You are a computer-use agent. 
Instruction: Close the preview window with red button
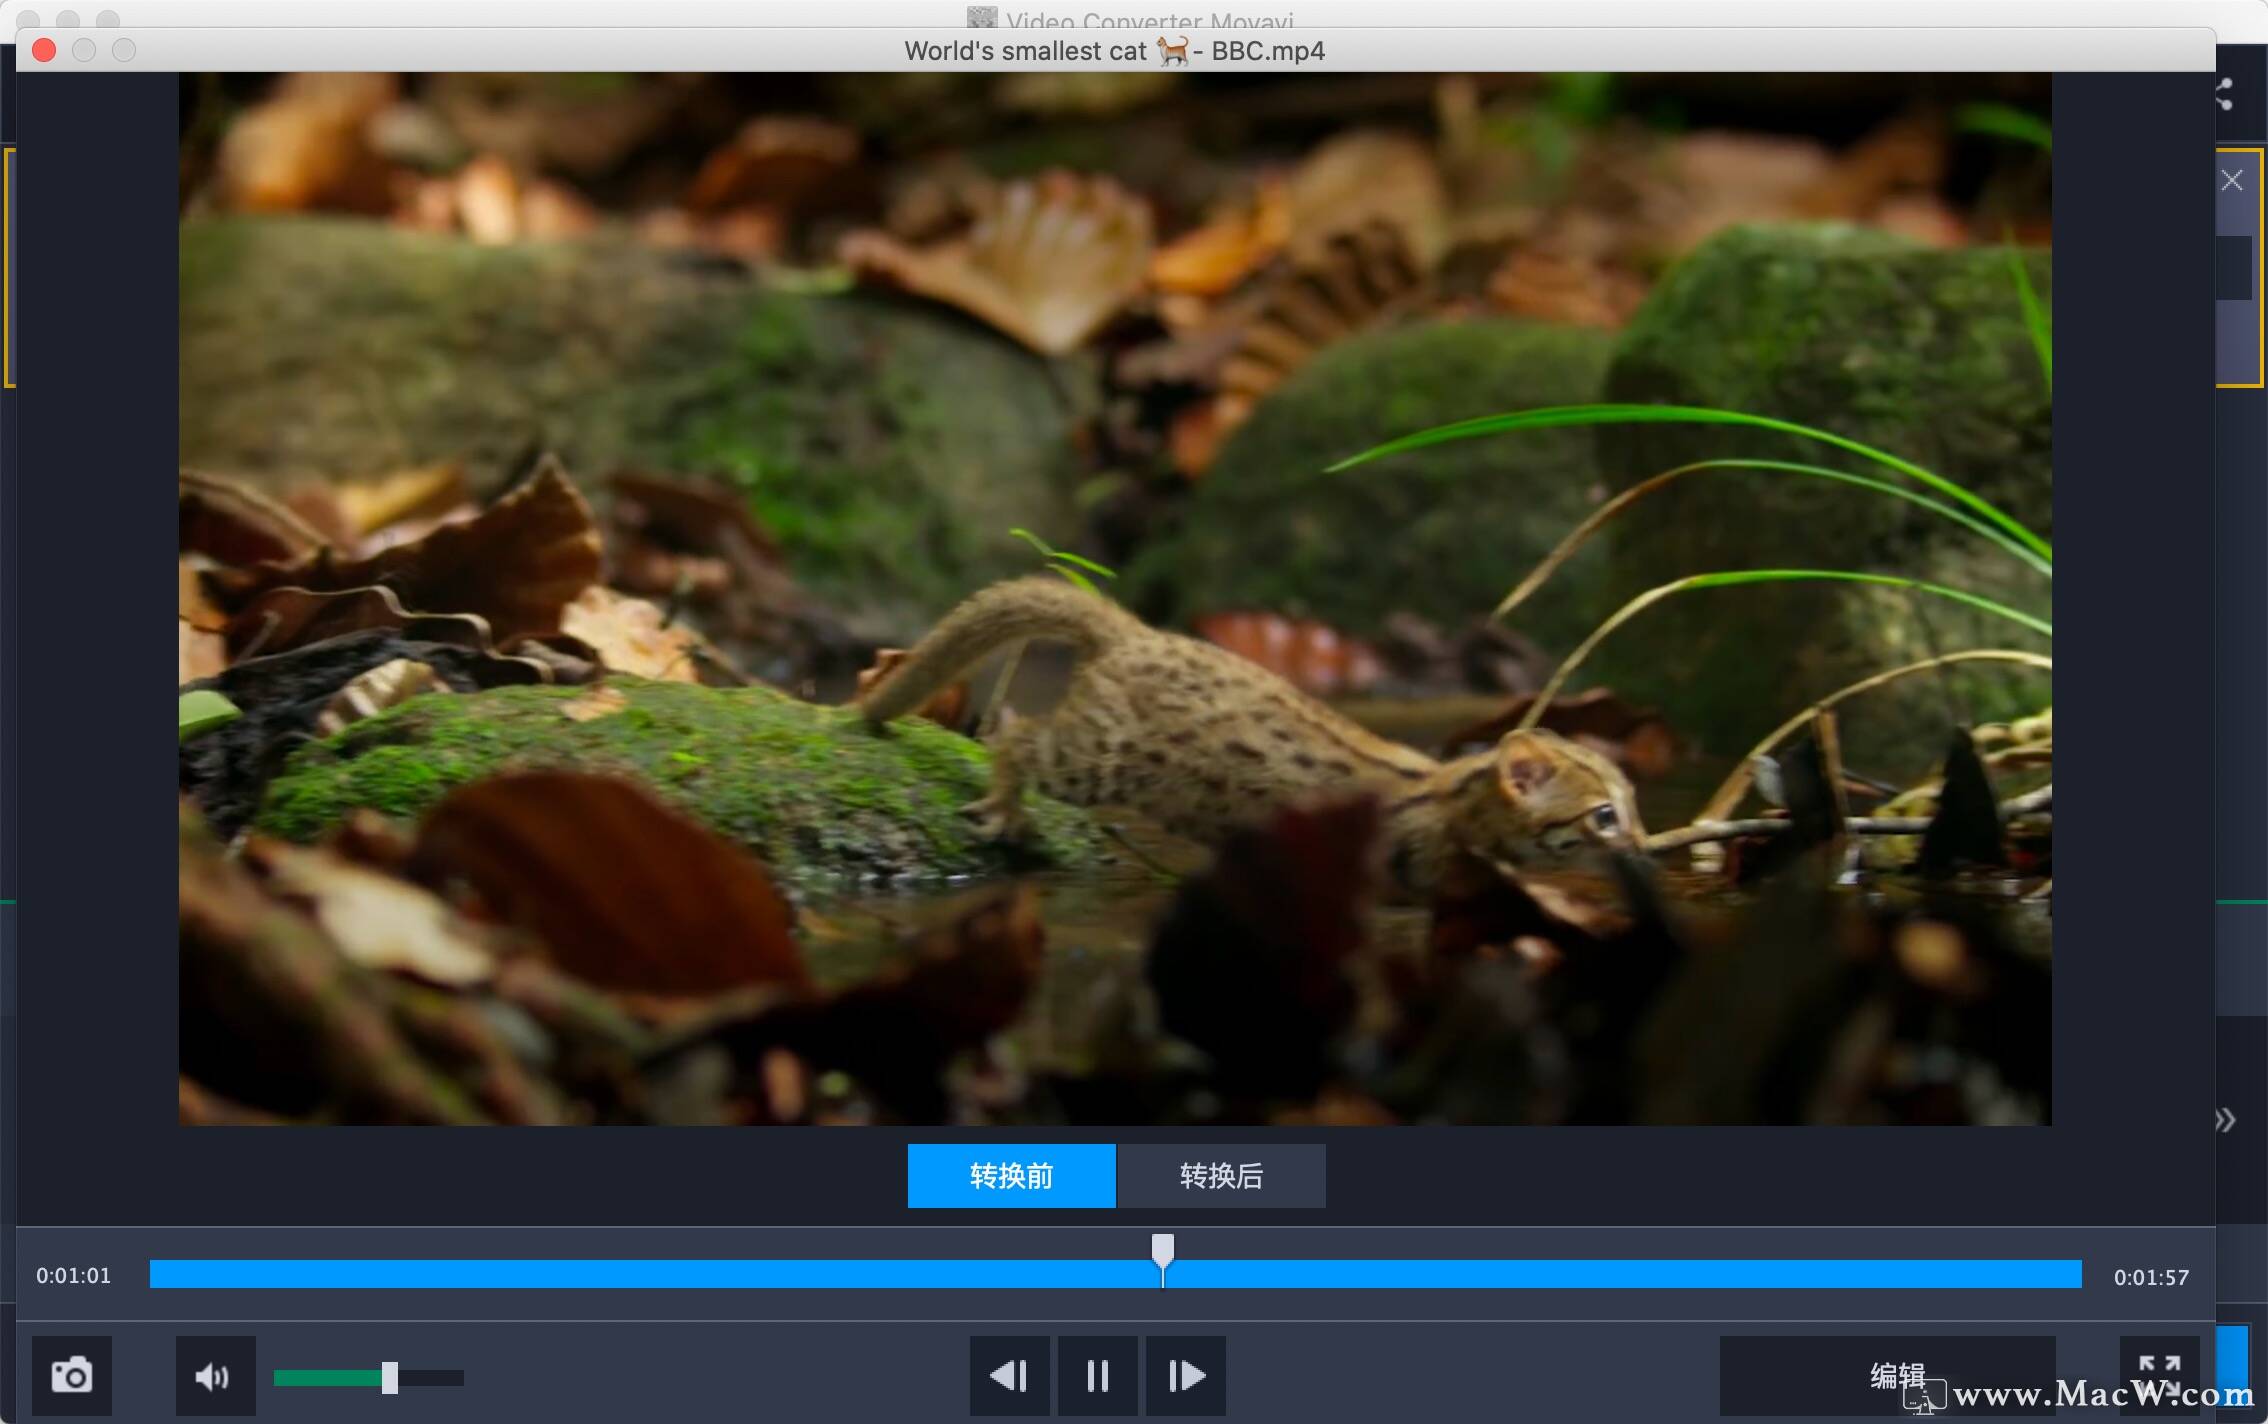[44, 50]
